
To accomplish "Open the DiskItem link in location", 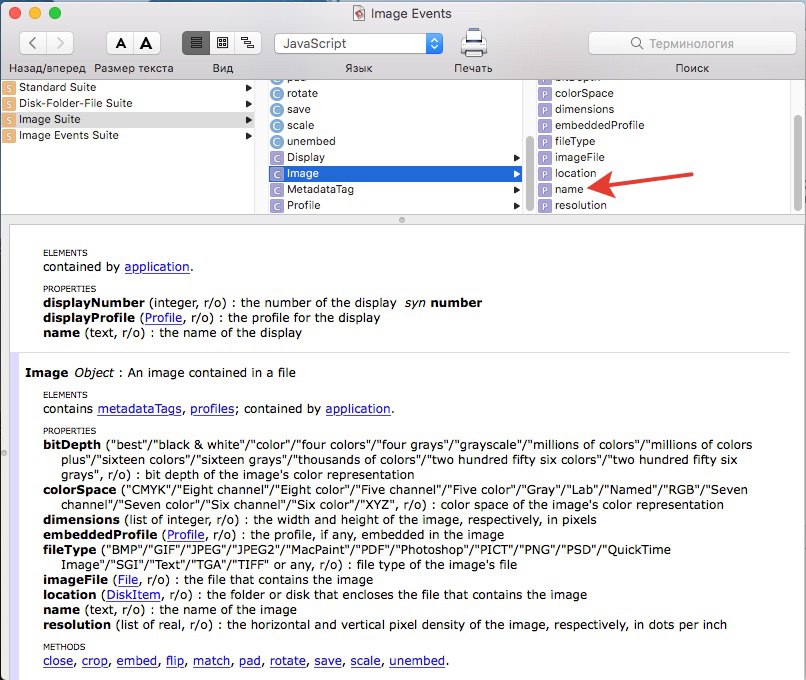I will (x=134, y=595).
